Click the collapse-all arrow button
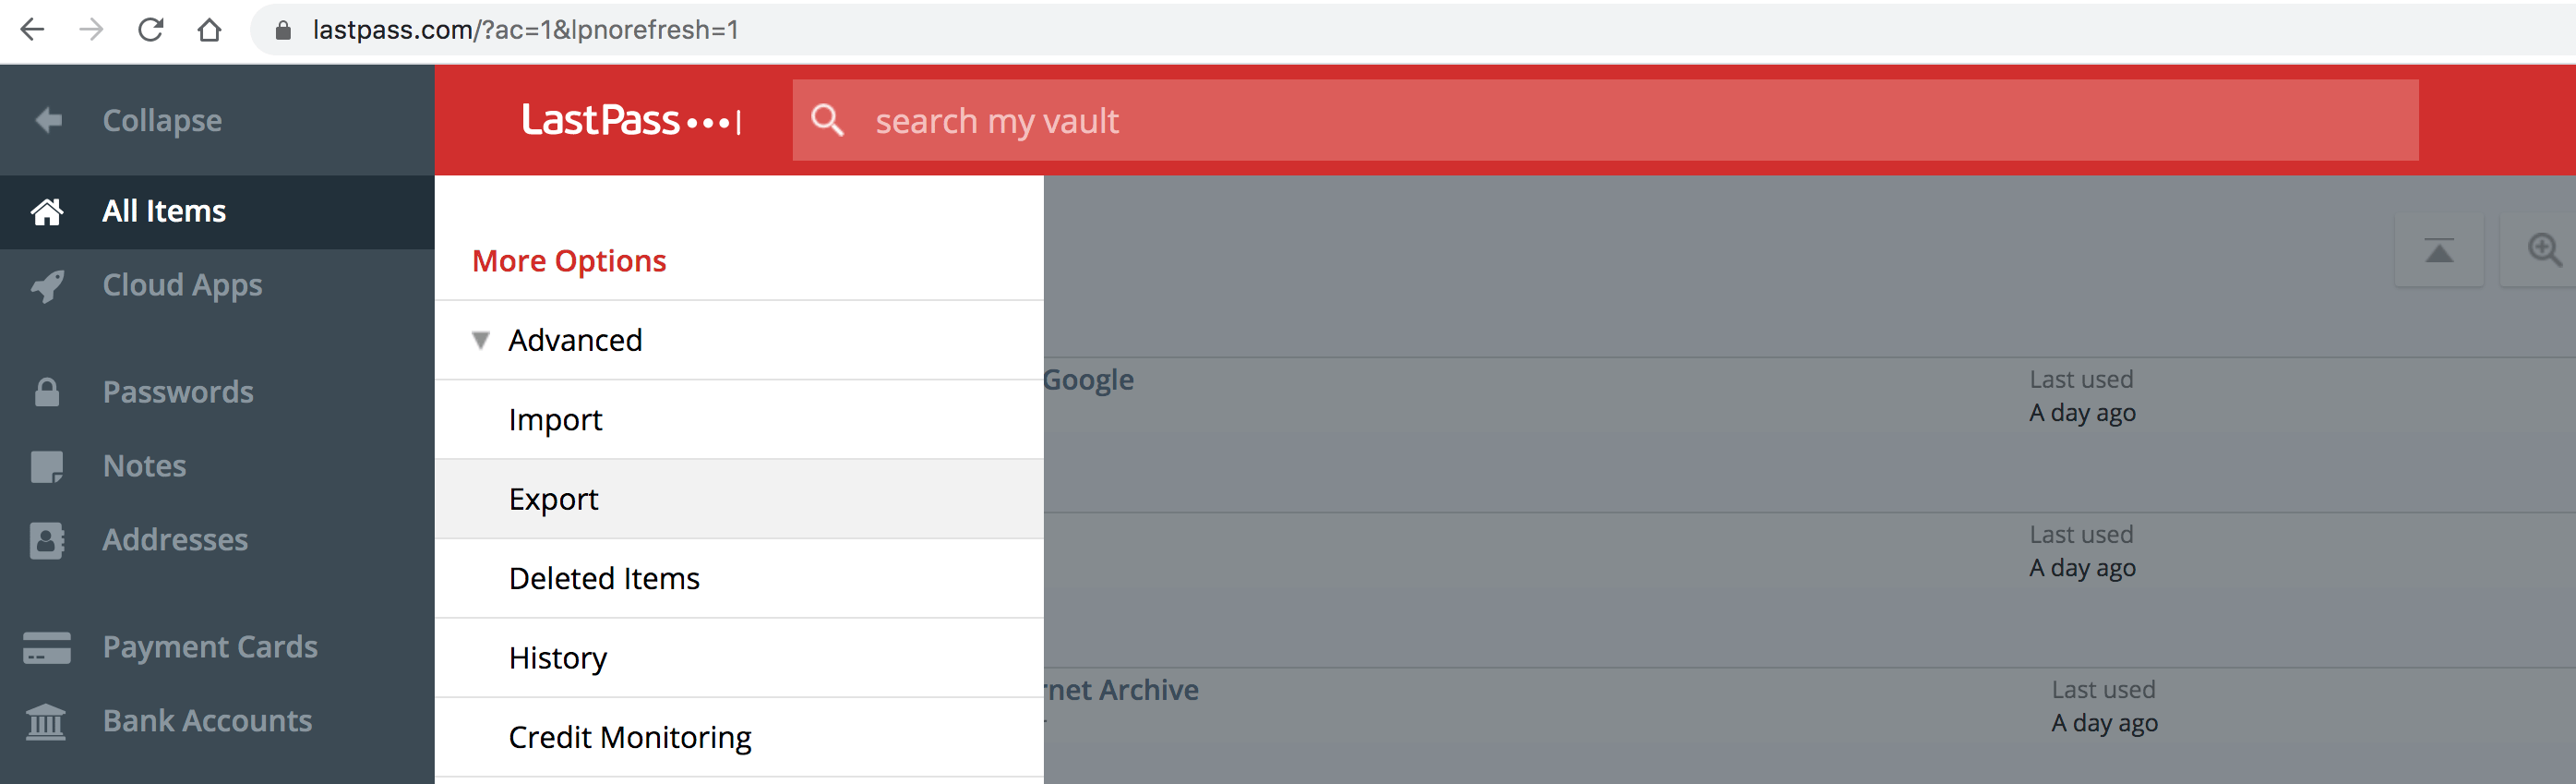Screen dimensions: 2576x784 (2438, 250)
